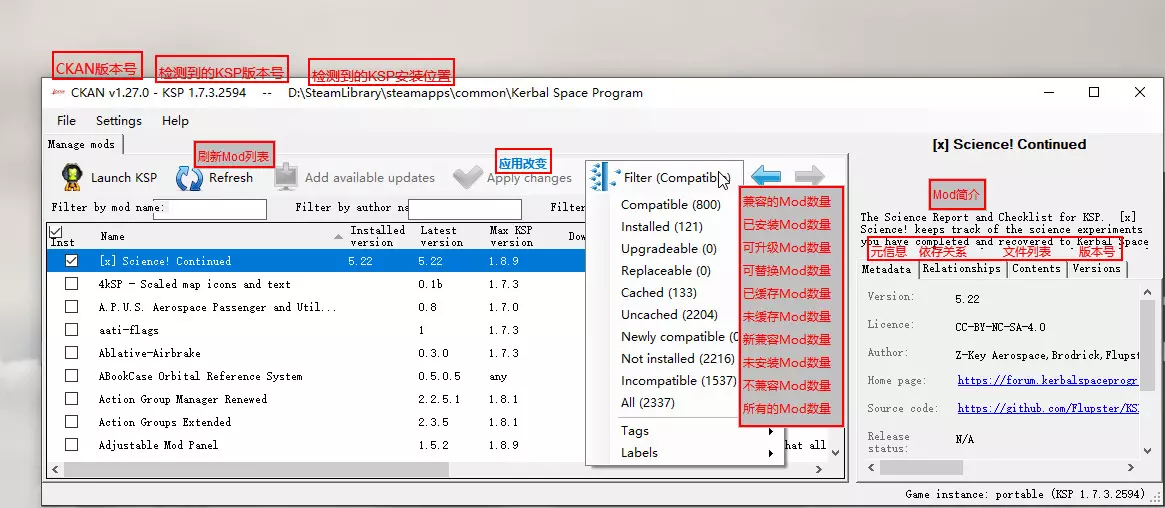The width and height of the screenshot is (1165, 508).
Task: Open the forum.kerbalspaceprogram home page link
Action: click(x=1047, y=380)
